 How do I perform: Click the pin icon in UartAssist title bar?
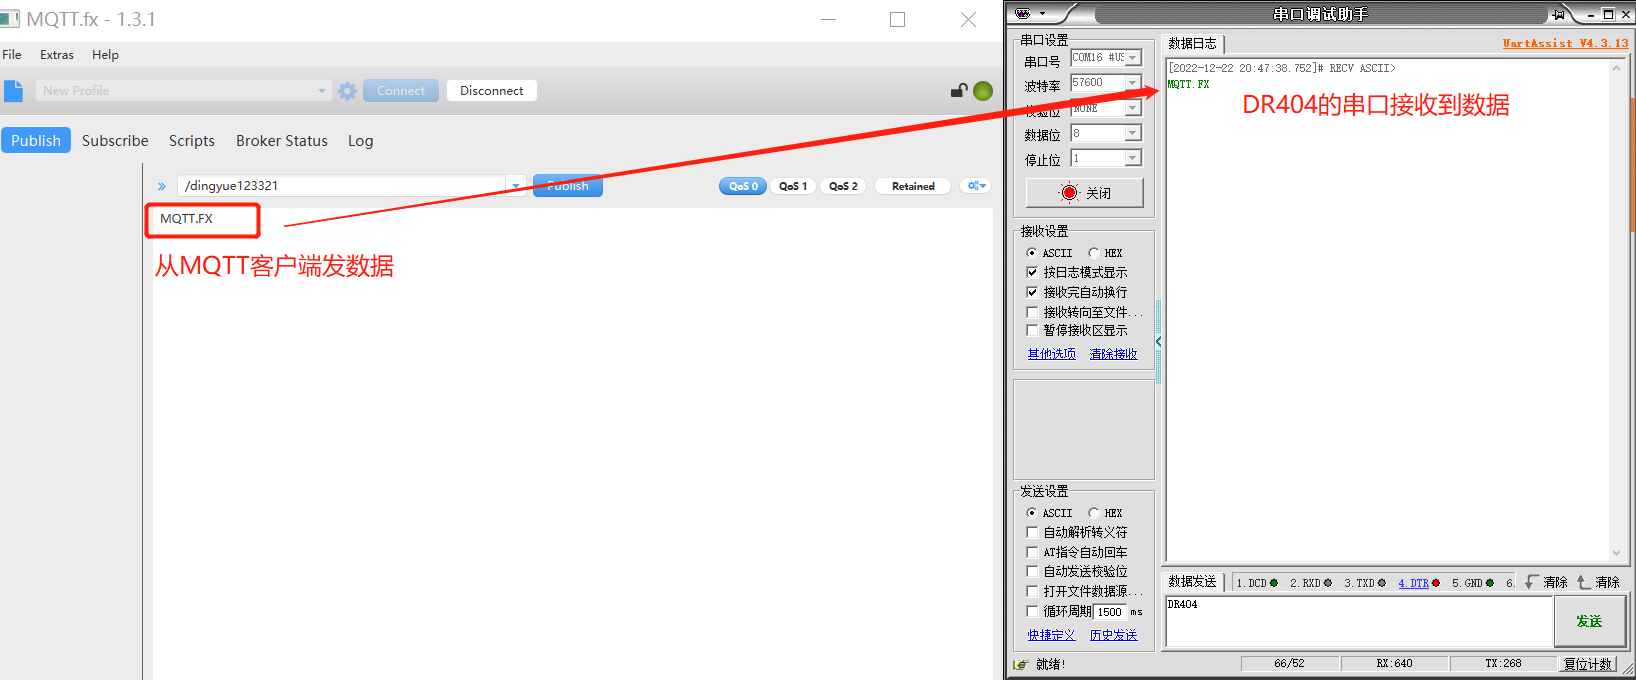pyautogui.click(x=1558, y=14)
